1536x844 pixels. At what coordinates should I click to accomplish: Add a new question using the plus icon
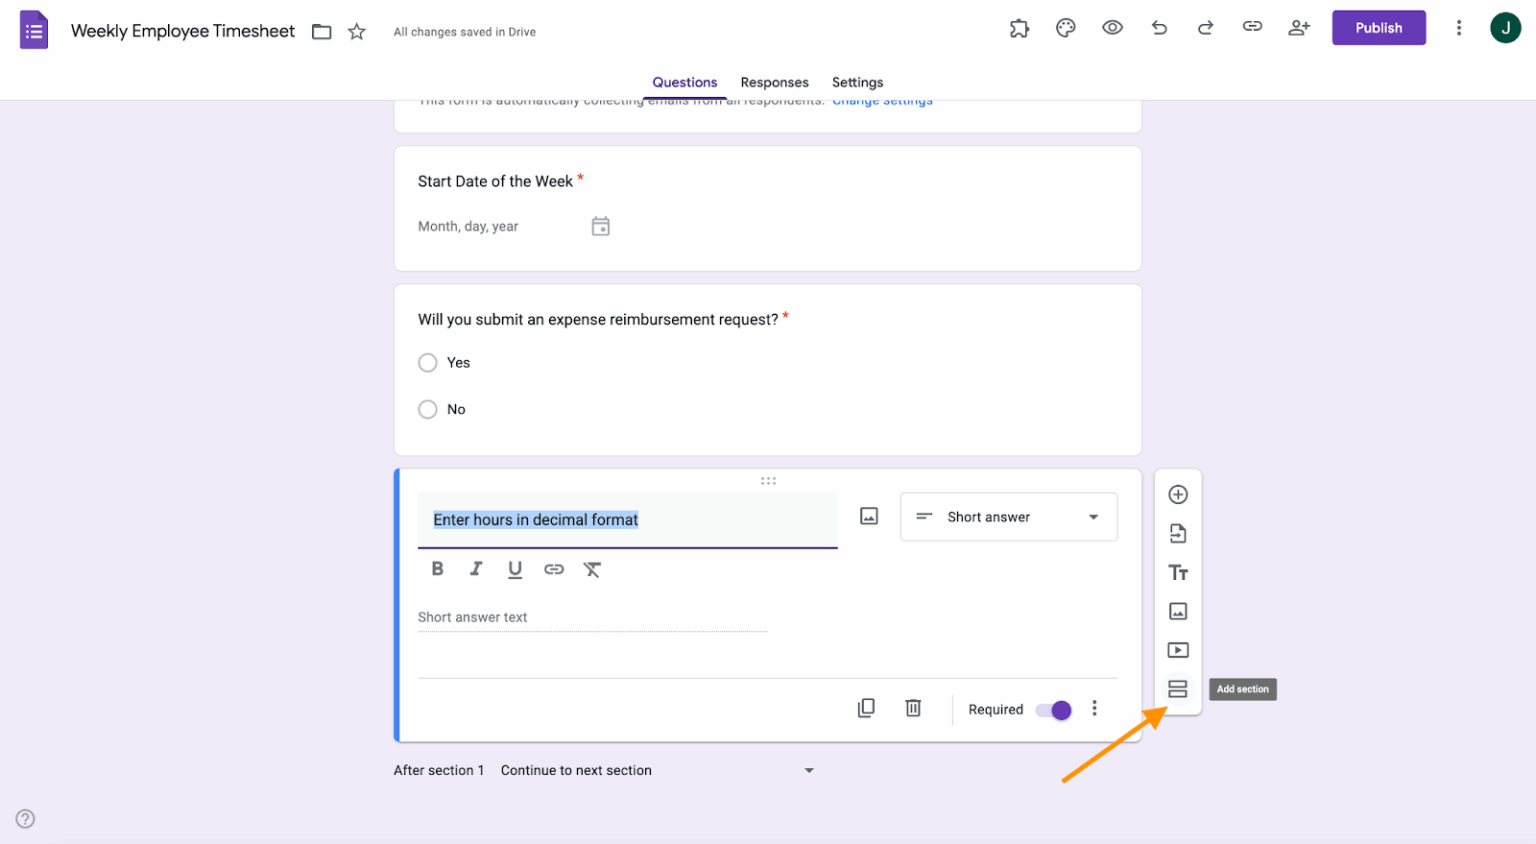coord(1178,493)
